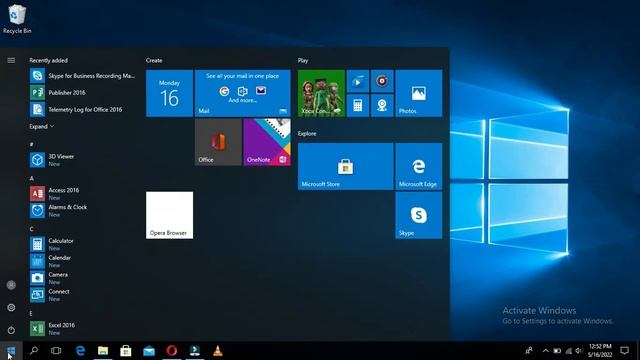Click the Start button on taskbar

[x=11, y=351]
